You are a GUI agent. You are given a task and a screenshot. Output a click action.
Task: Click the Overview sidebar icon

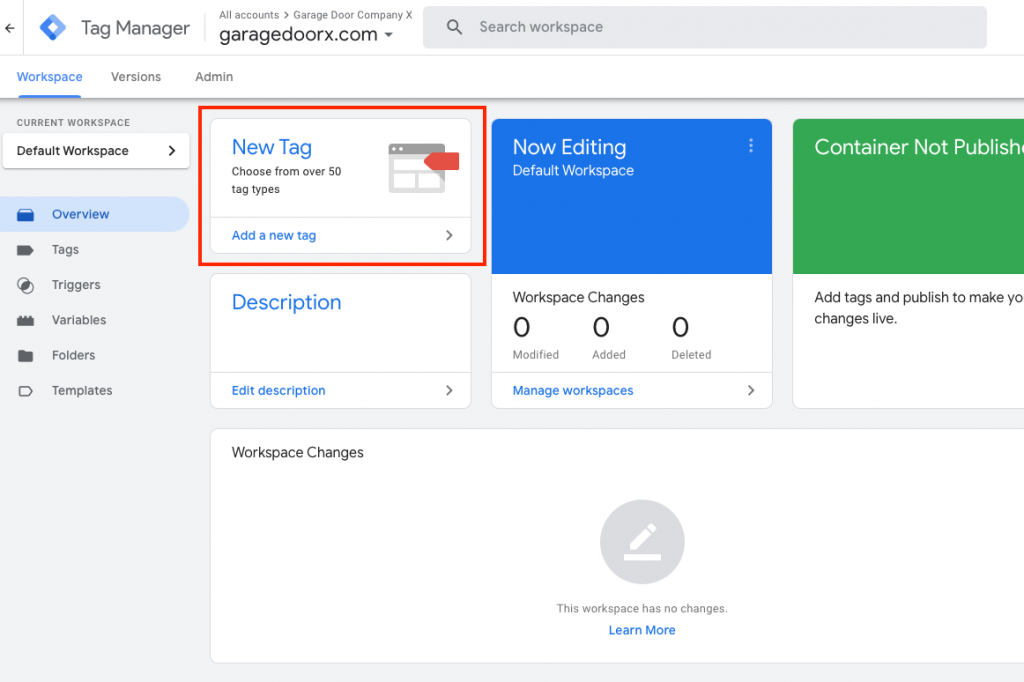point(25,214)
